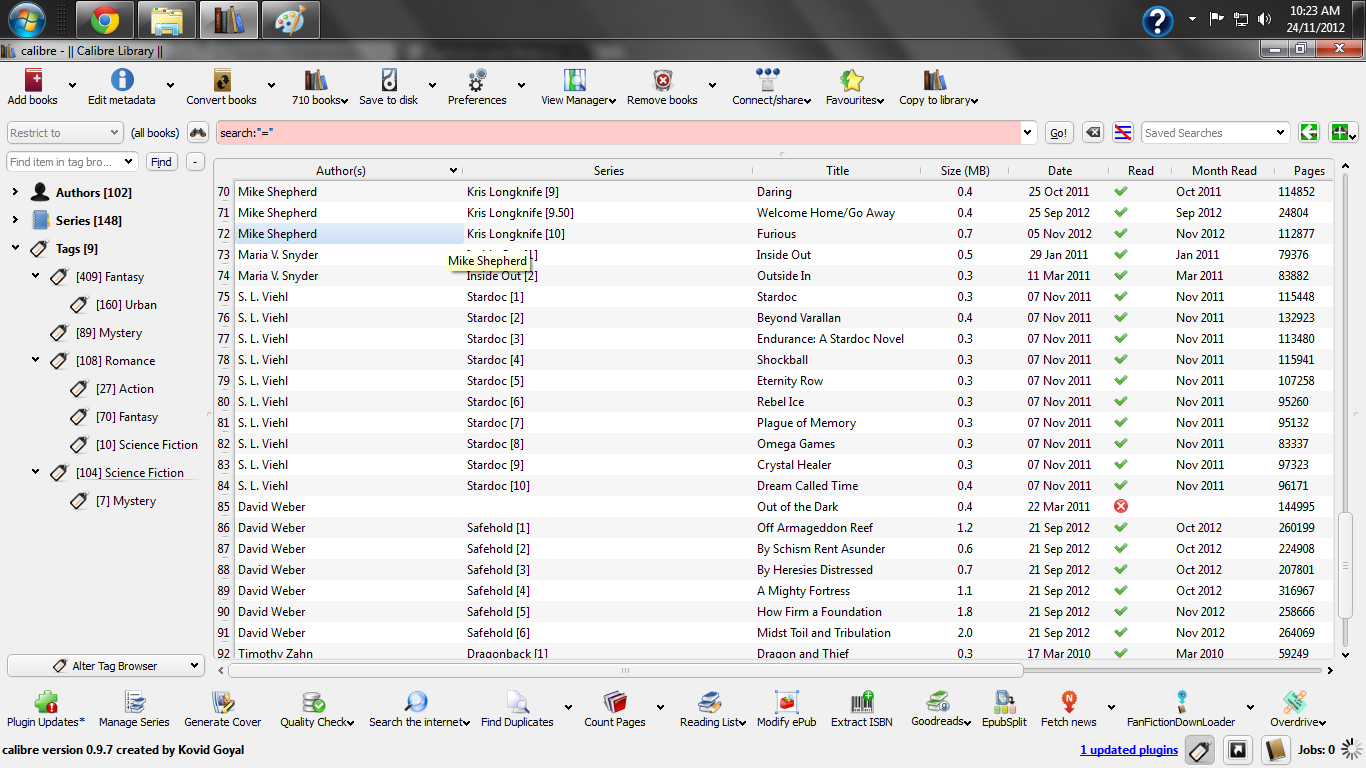Image resolution: width=1366 pixels, height=768 pixels.
Task: Open advanced search with the binoculars icon
Action: (198, 133)
